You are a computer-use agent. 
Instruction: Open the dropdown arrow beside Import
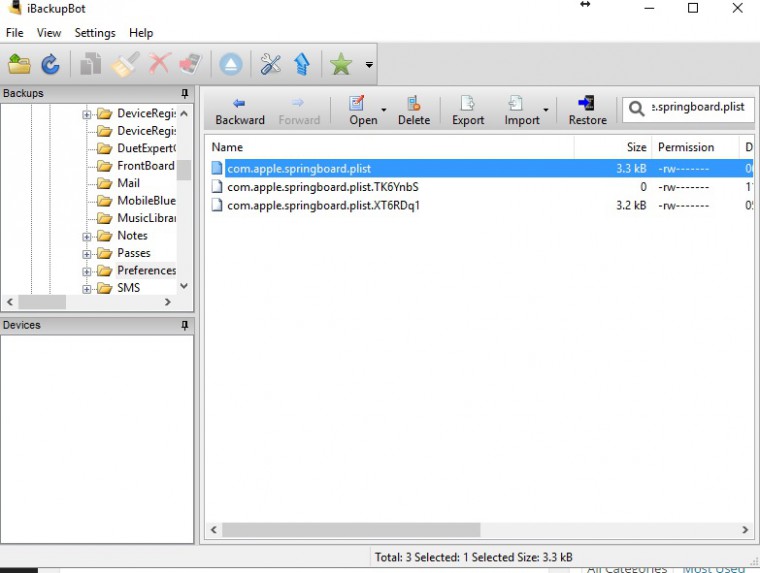[x=546, y=110]
